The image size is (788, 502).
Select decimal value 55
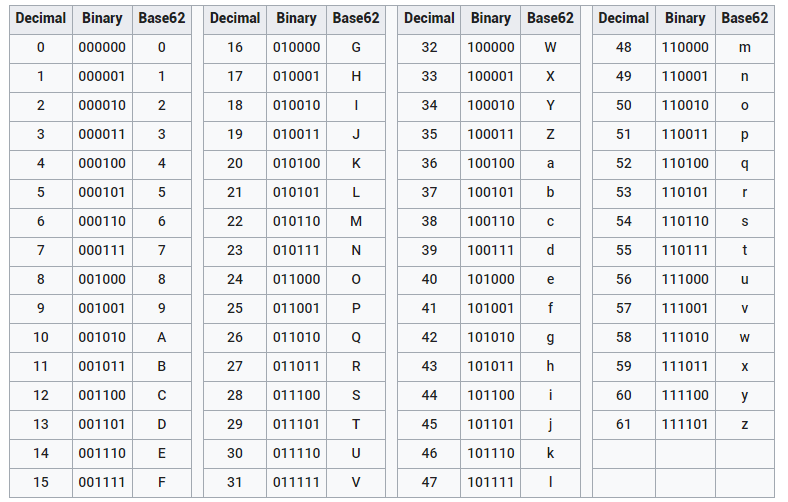tap(624, 251)
